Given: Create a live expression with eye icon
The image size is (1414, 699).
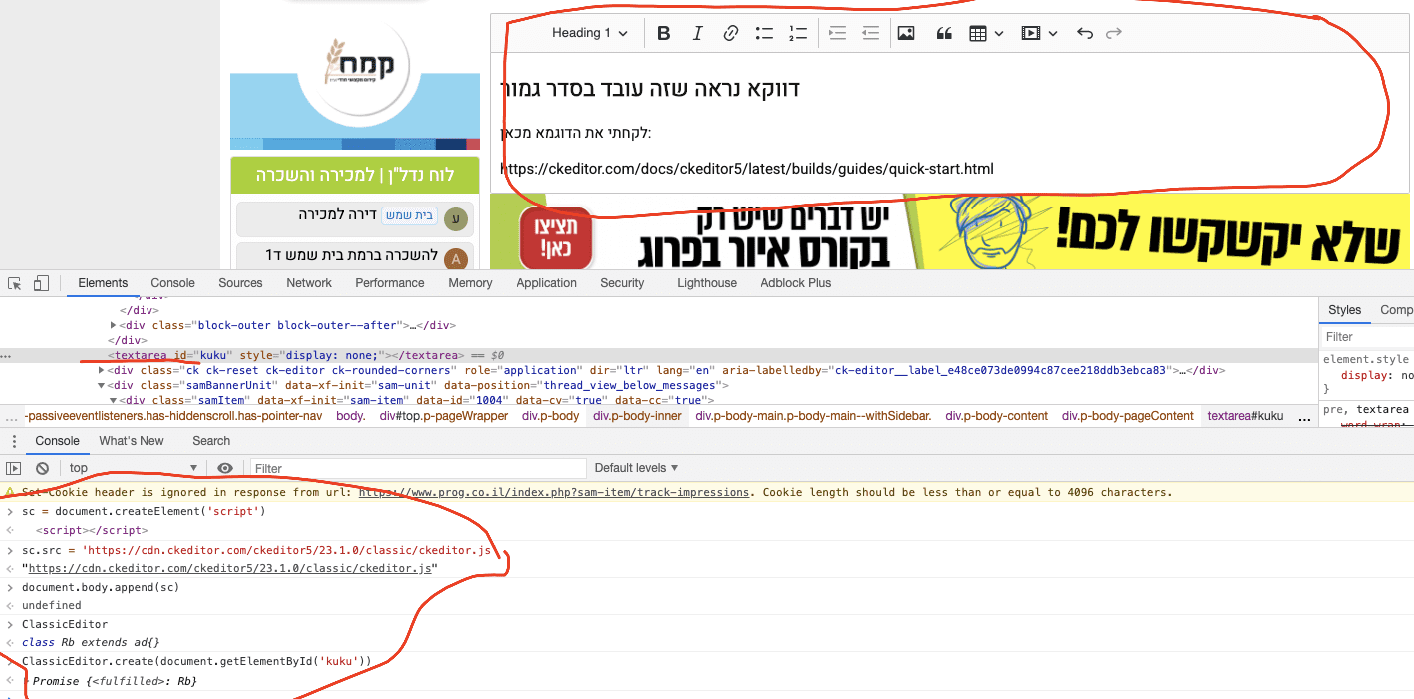Looking at the screenshot, I should coord(225,468).
